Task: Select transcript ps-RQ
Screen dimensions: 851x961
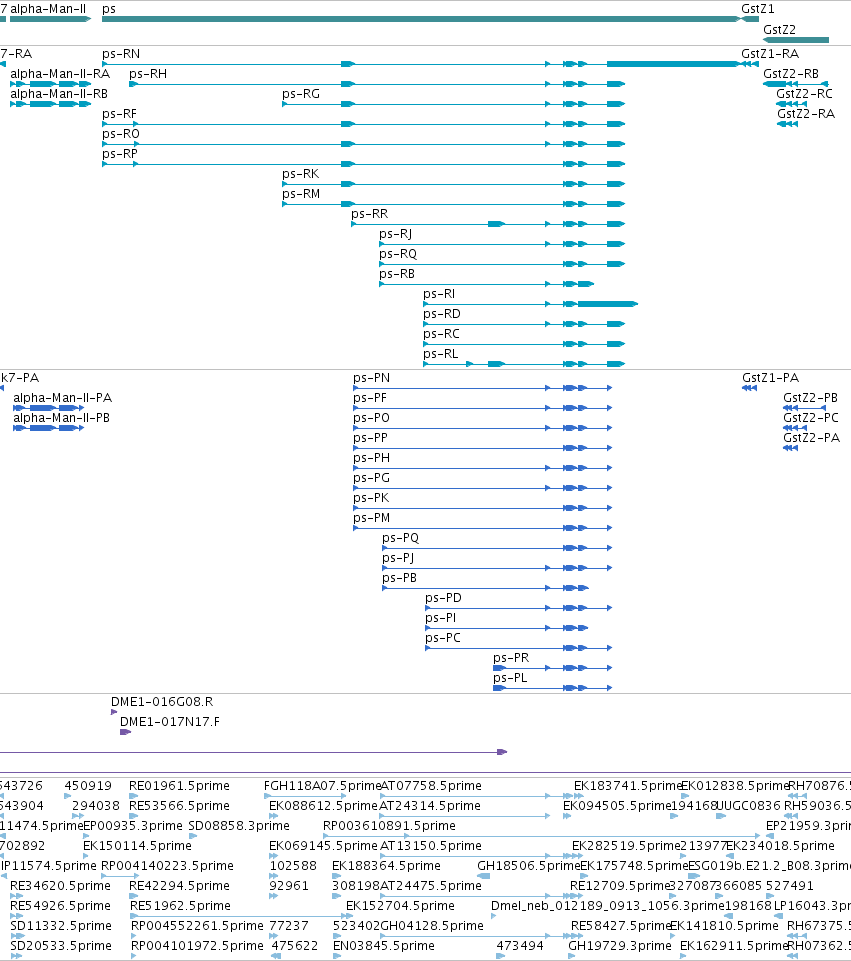Action: tap(502, 264)
